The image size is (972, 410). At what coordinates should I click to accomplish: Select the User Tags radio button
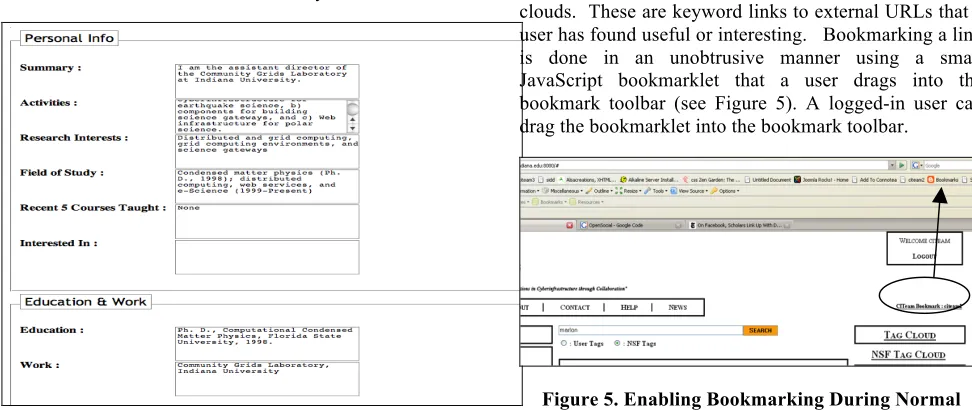(x=563, y=343)
